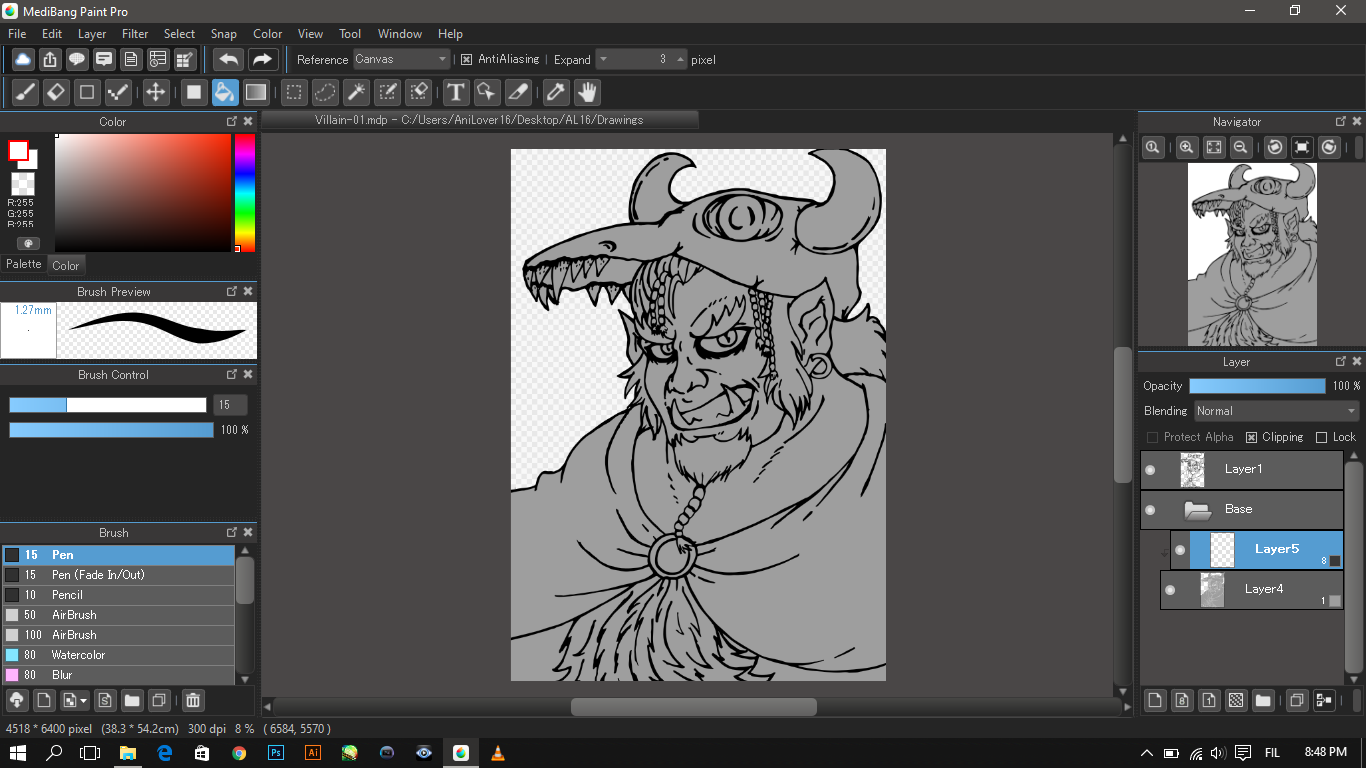Select Pen (Fade In/Out) brush
Image resolution: width=1366 pixels, height=768 pixels.
(118, 575)
